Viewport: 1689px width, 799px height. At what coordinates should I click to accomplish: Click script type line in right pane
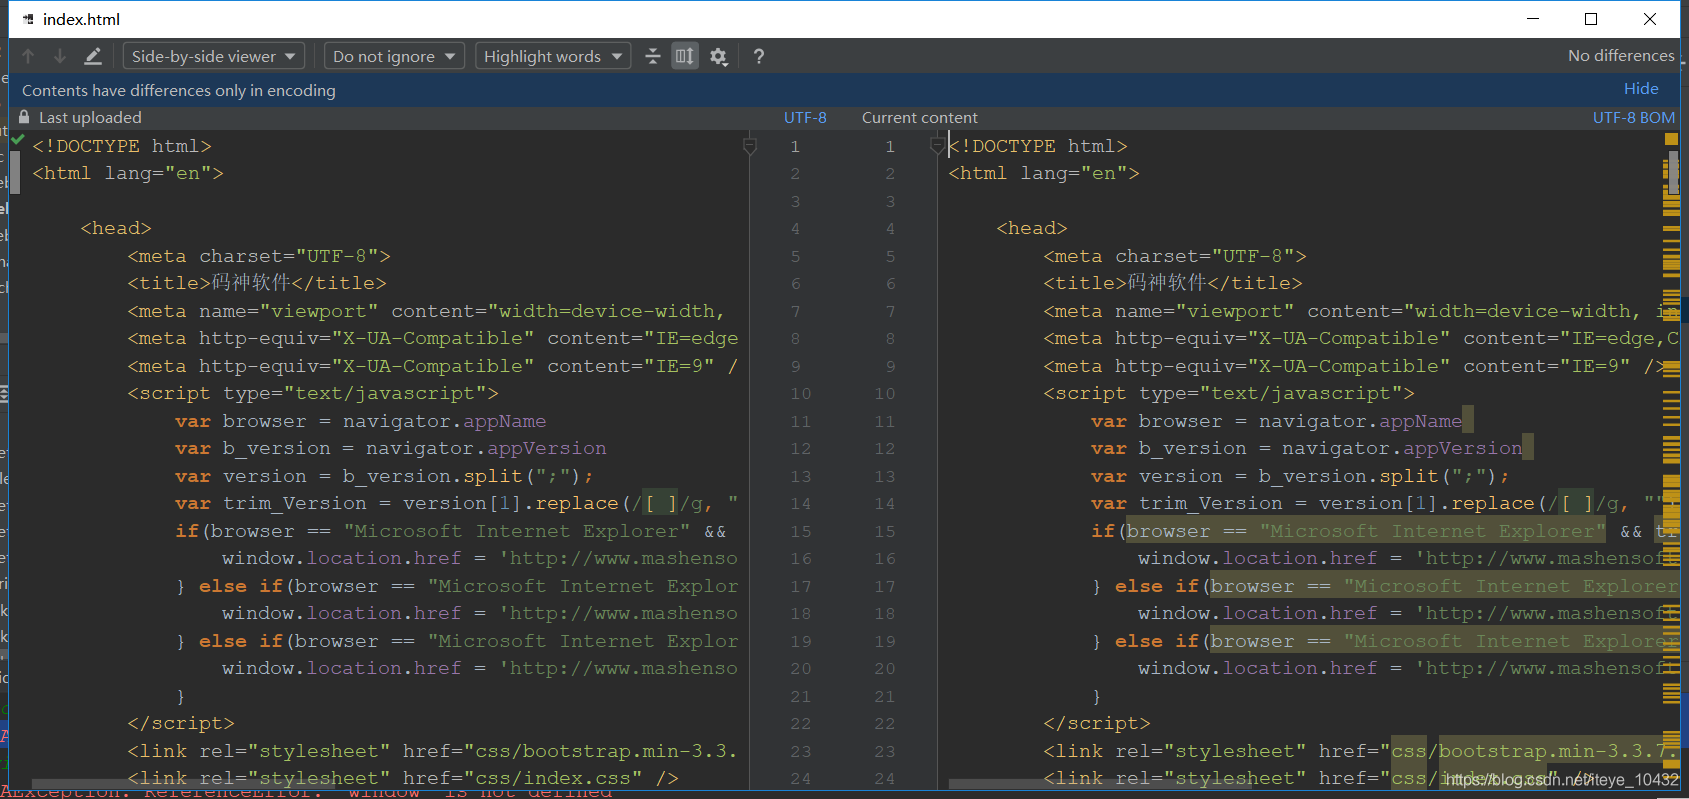(x=1229, y=393)
